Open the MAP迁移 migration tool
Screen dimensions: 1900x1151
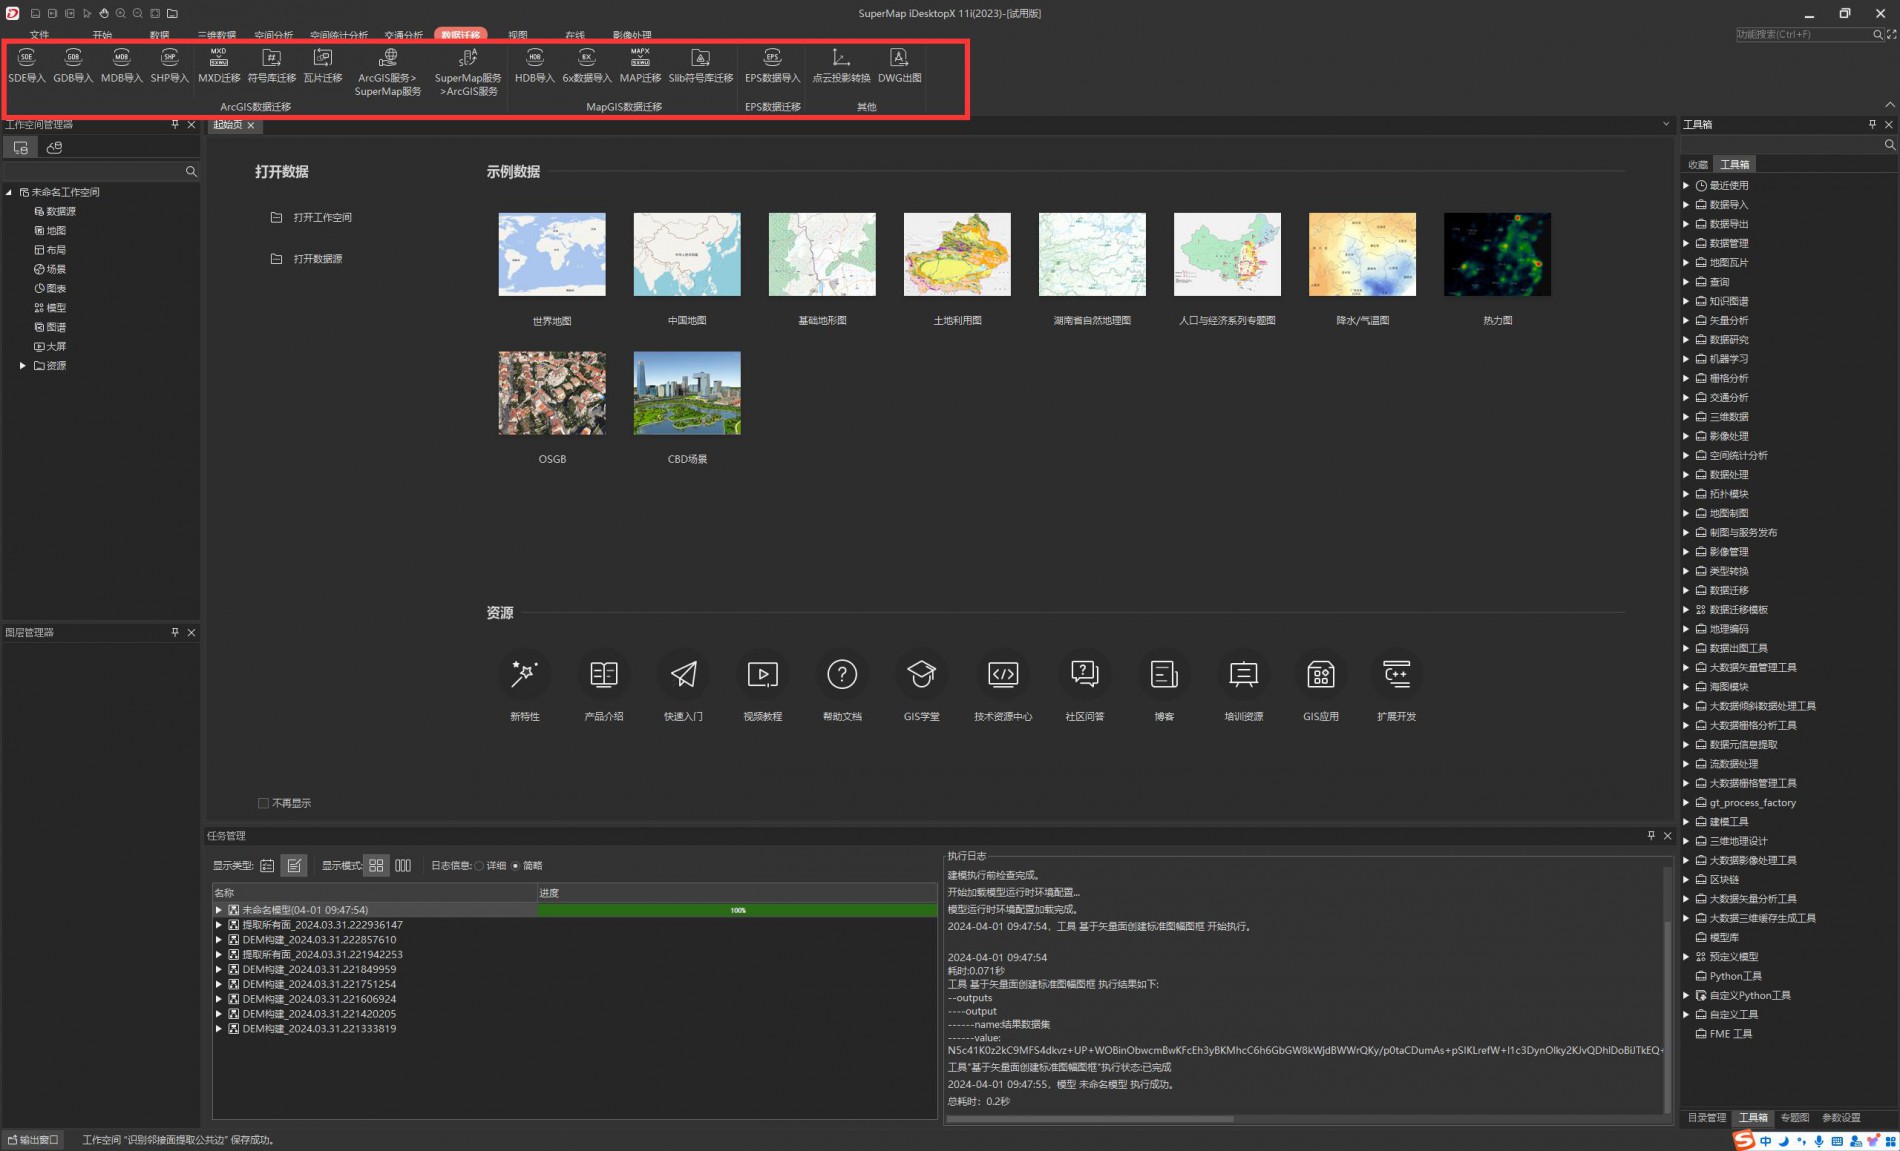640,66
